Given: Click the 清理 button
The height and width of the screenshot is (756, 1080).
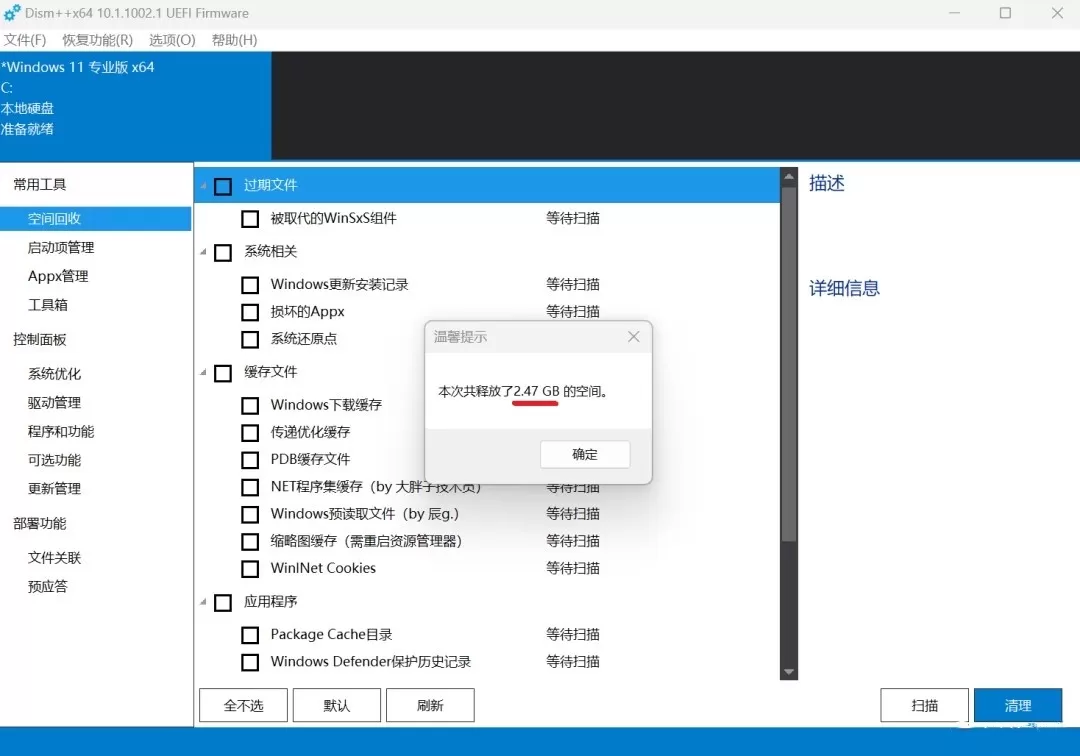Looking at the screenshot, I should (x=1018, y=705).
